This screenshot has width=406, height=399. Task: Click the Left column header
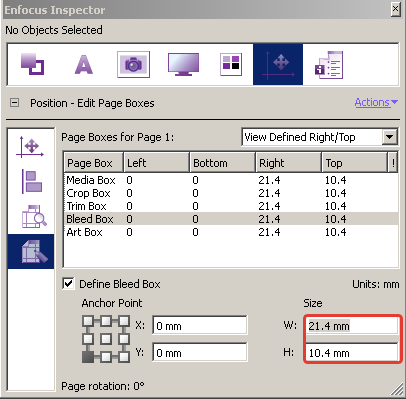point(156,163)
